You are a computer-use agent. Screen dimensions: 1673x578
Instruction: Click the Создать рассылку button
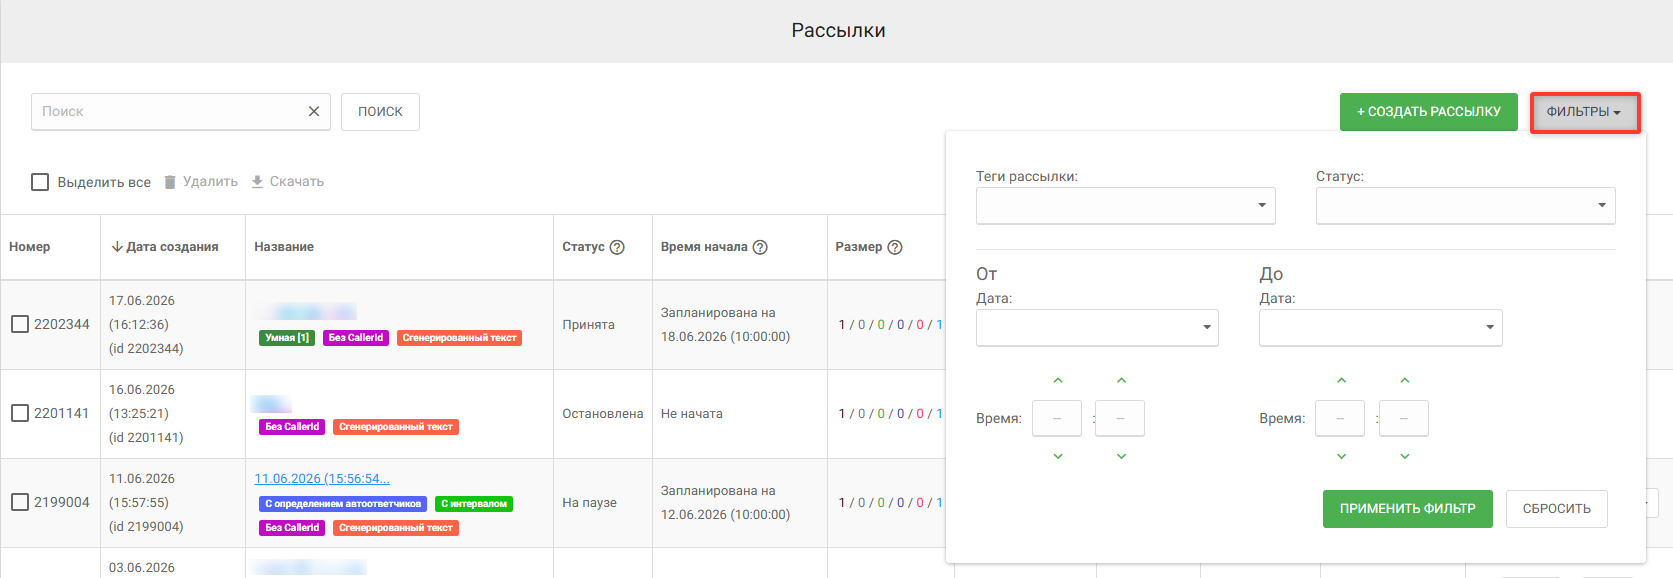[1428, 112]
